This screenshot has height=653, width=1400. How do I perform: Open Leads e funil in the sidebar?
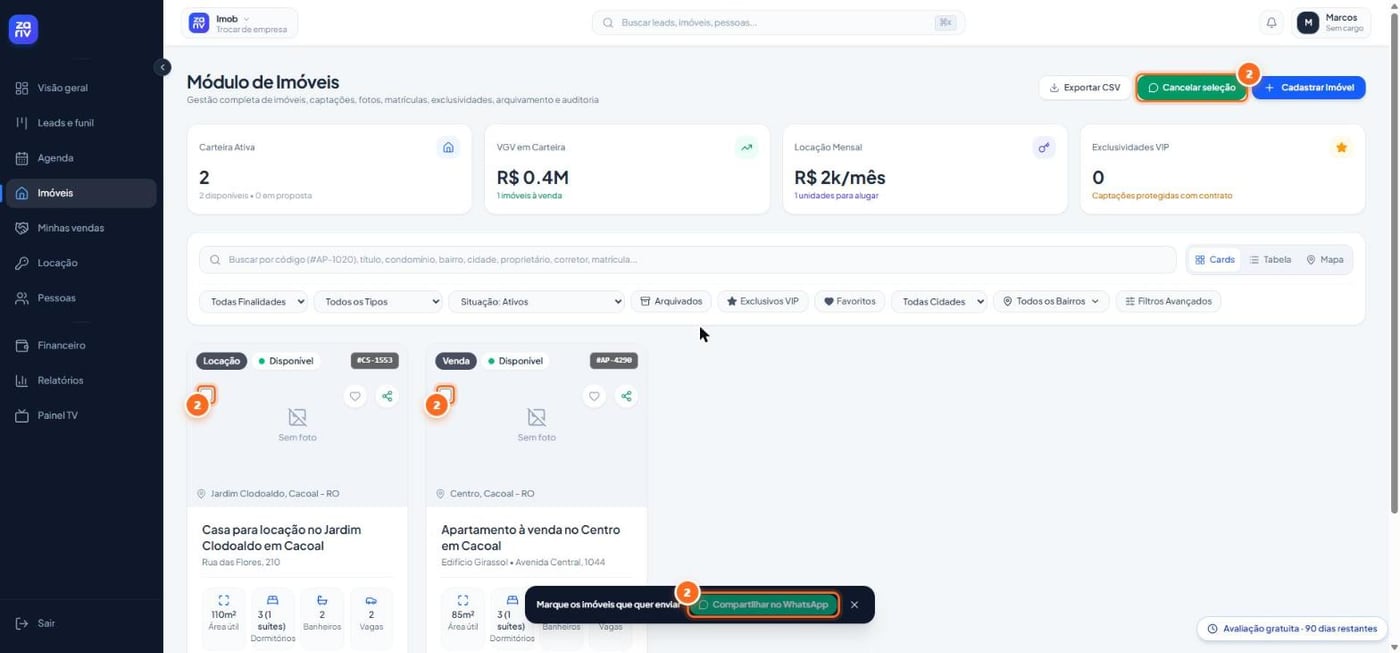click(80, 123)
